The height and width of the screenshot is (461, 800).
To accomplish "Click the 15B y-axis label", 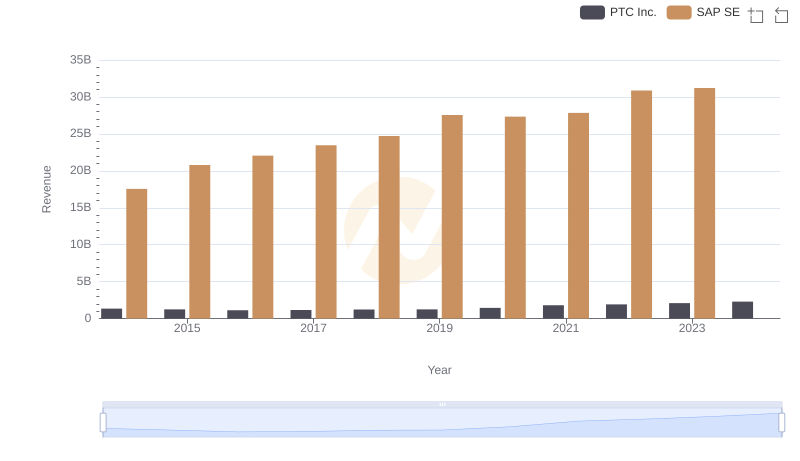I will click(x=81, y=208).
